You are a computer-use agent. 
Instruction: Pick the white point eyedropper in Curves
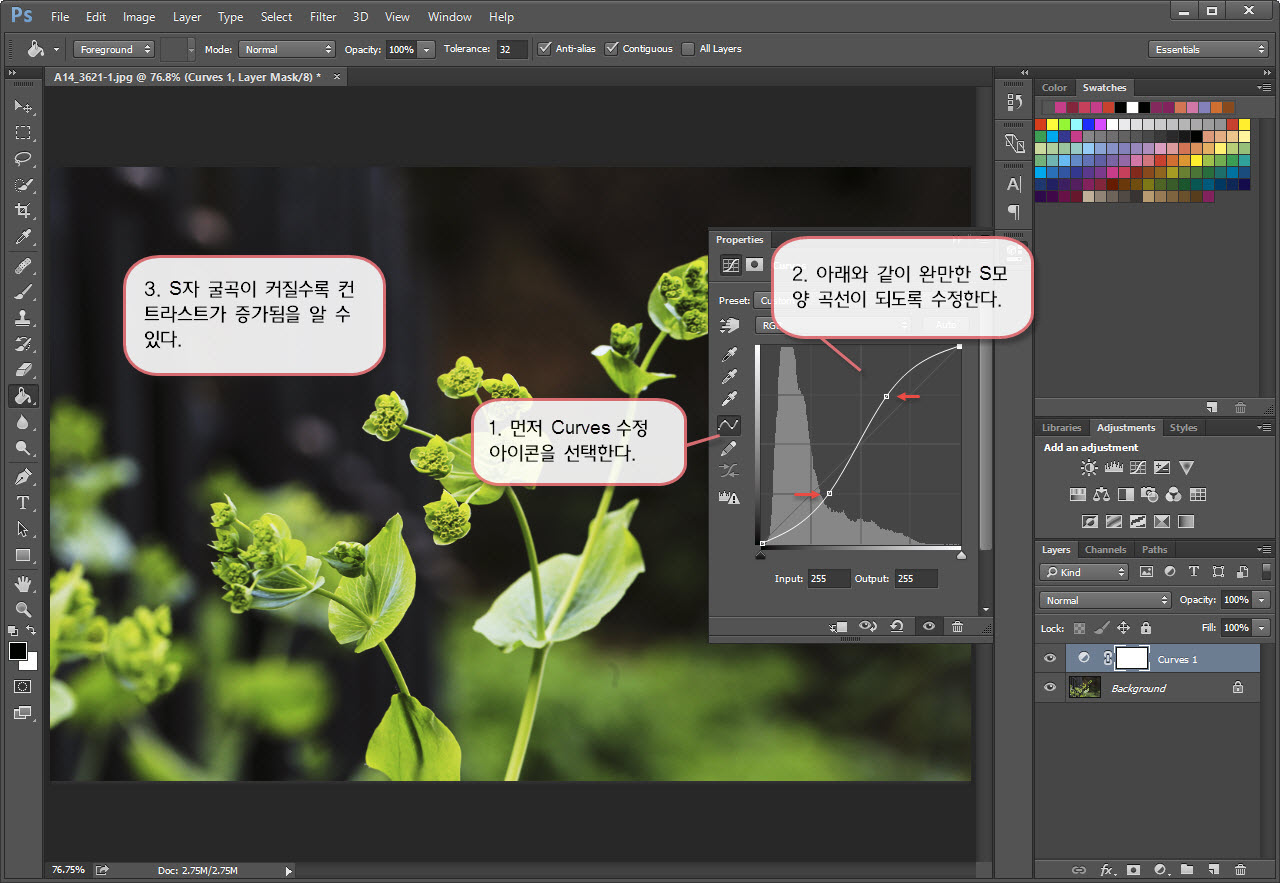[x=729, y=400]
